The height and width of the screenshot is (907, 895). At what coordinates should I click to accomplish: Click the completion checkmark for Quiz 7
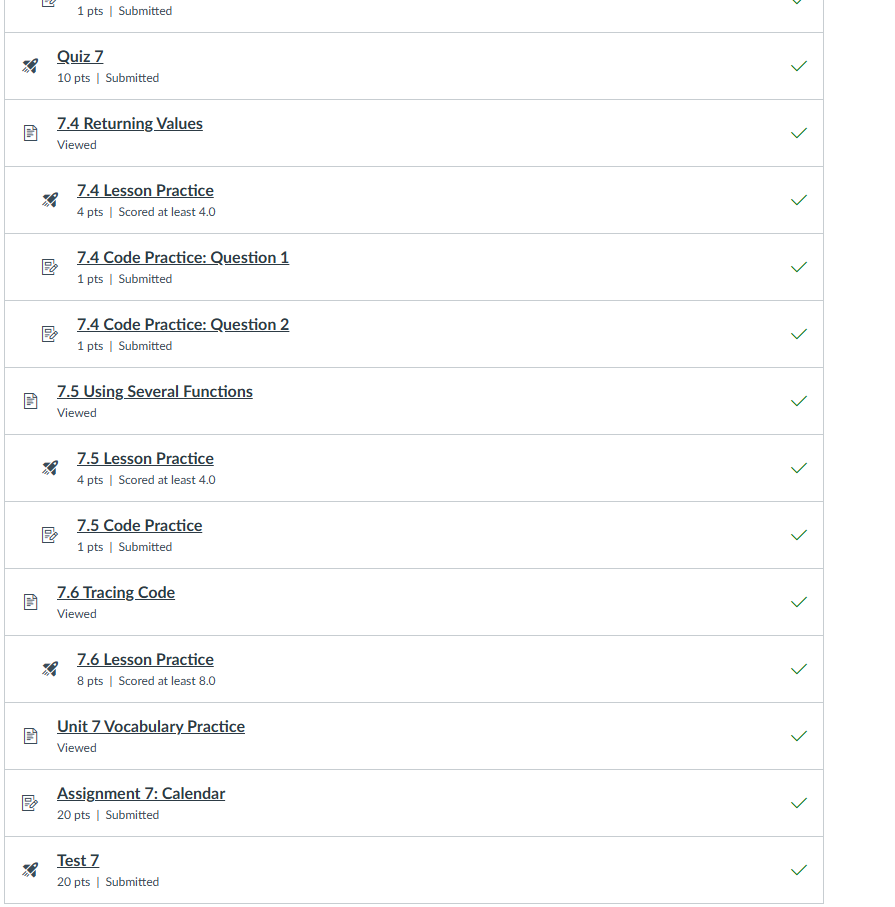click(798, 66)
